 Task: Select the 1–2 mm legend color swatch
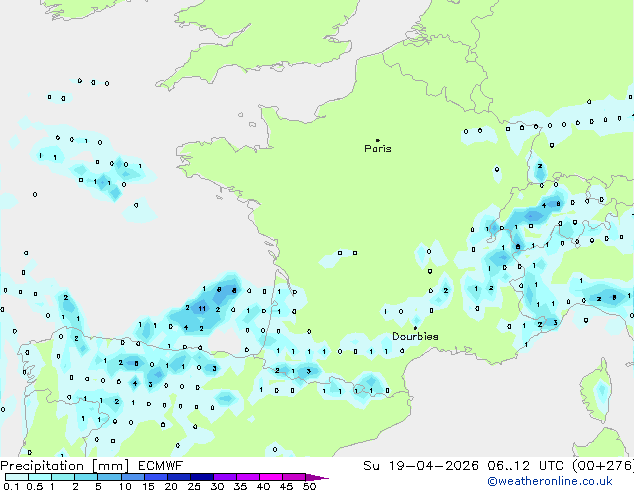(63, 477)
